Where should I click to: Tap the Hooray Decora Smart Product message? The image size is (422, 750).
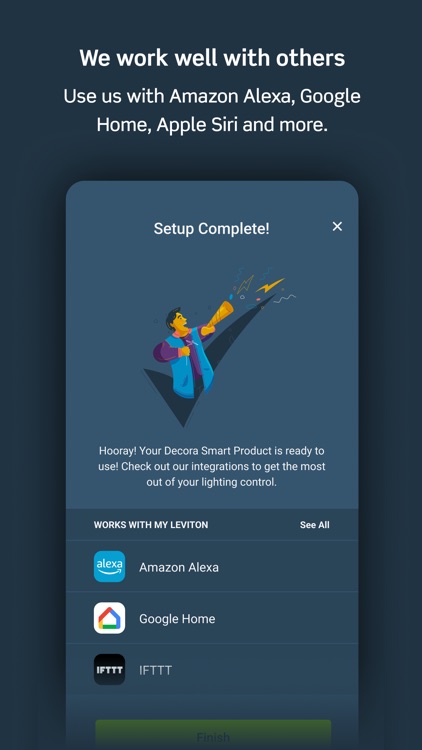[211, 466]
